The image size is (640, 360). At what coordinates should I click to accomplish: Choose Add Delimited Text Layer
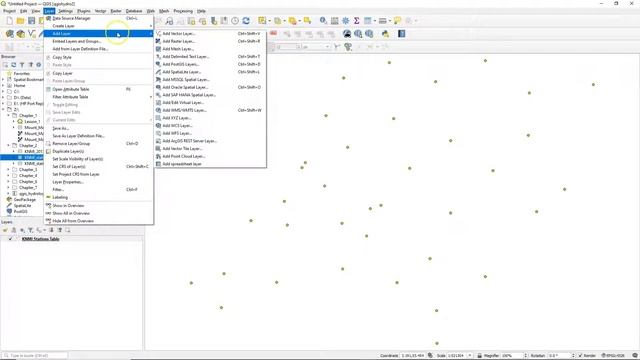coord(211,57)
